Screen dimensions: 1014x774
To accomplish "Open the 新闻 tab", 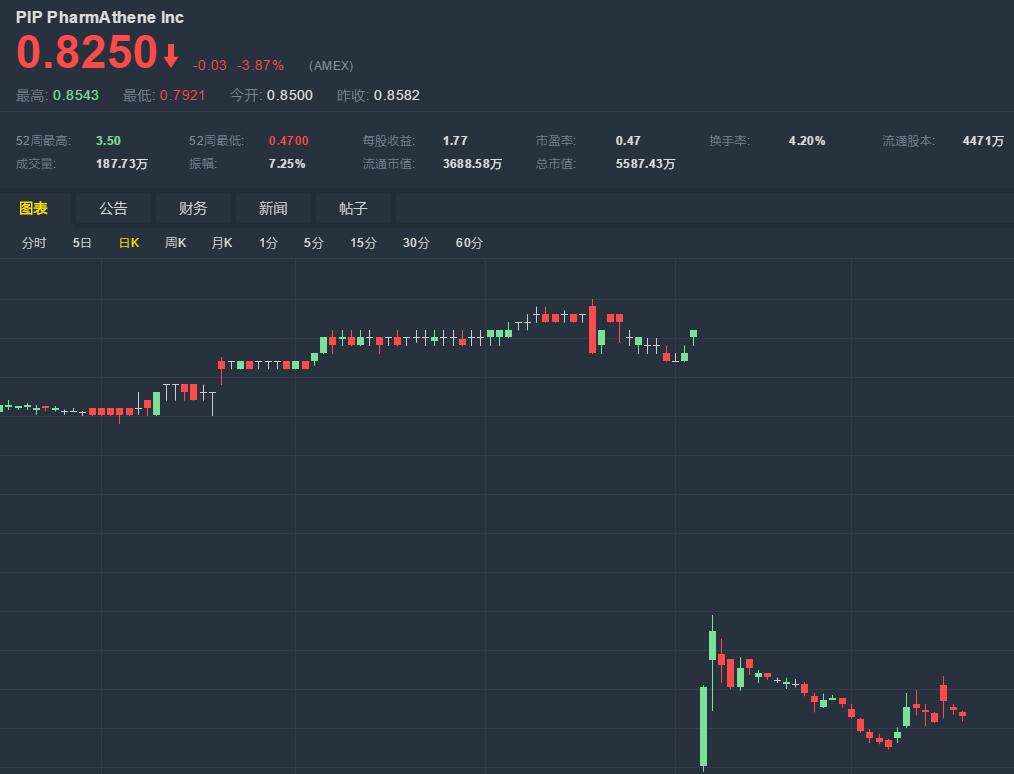I will click(x=273, y=208).
